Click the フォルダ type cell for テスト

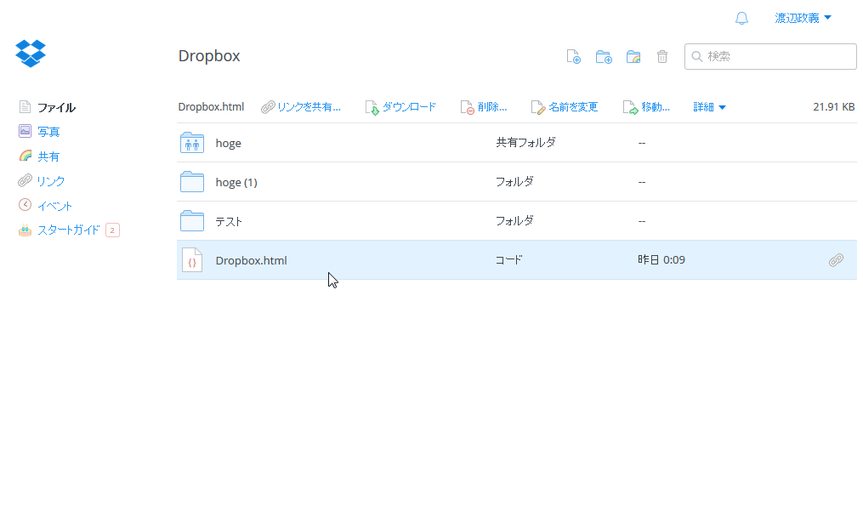point(515,220)
